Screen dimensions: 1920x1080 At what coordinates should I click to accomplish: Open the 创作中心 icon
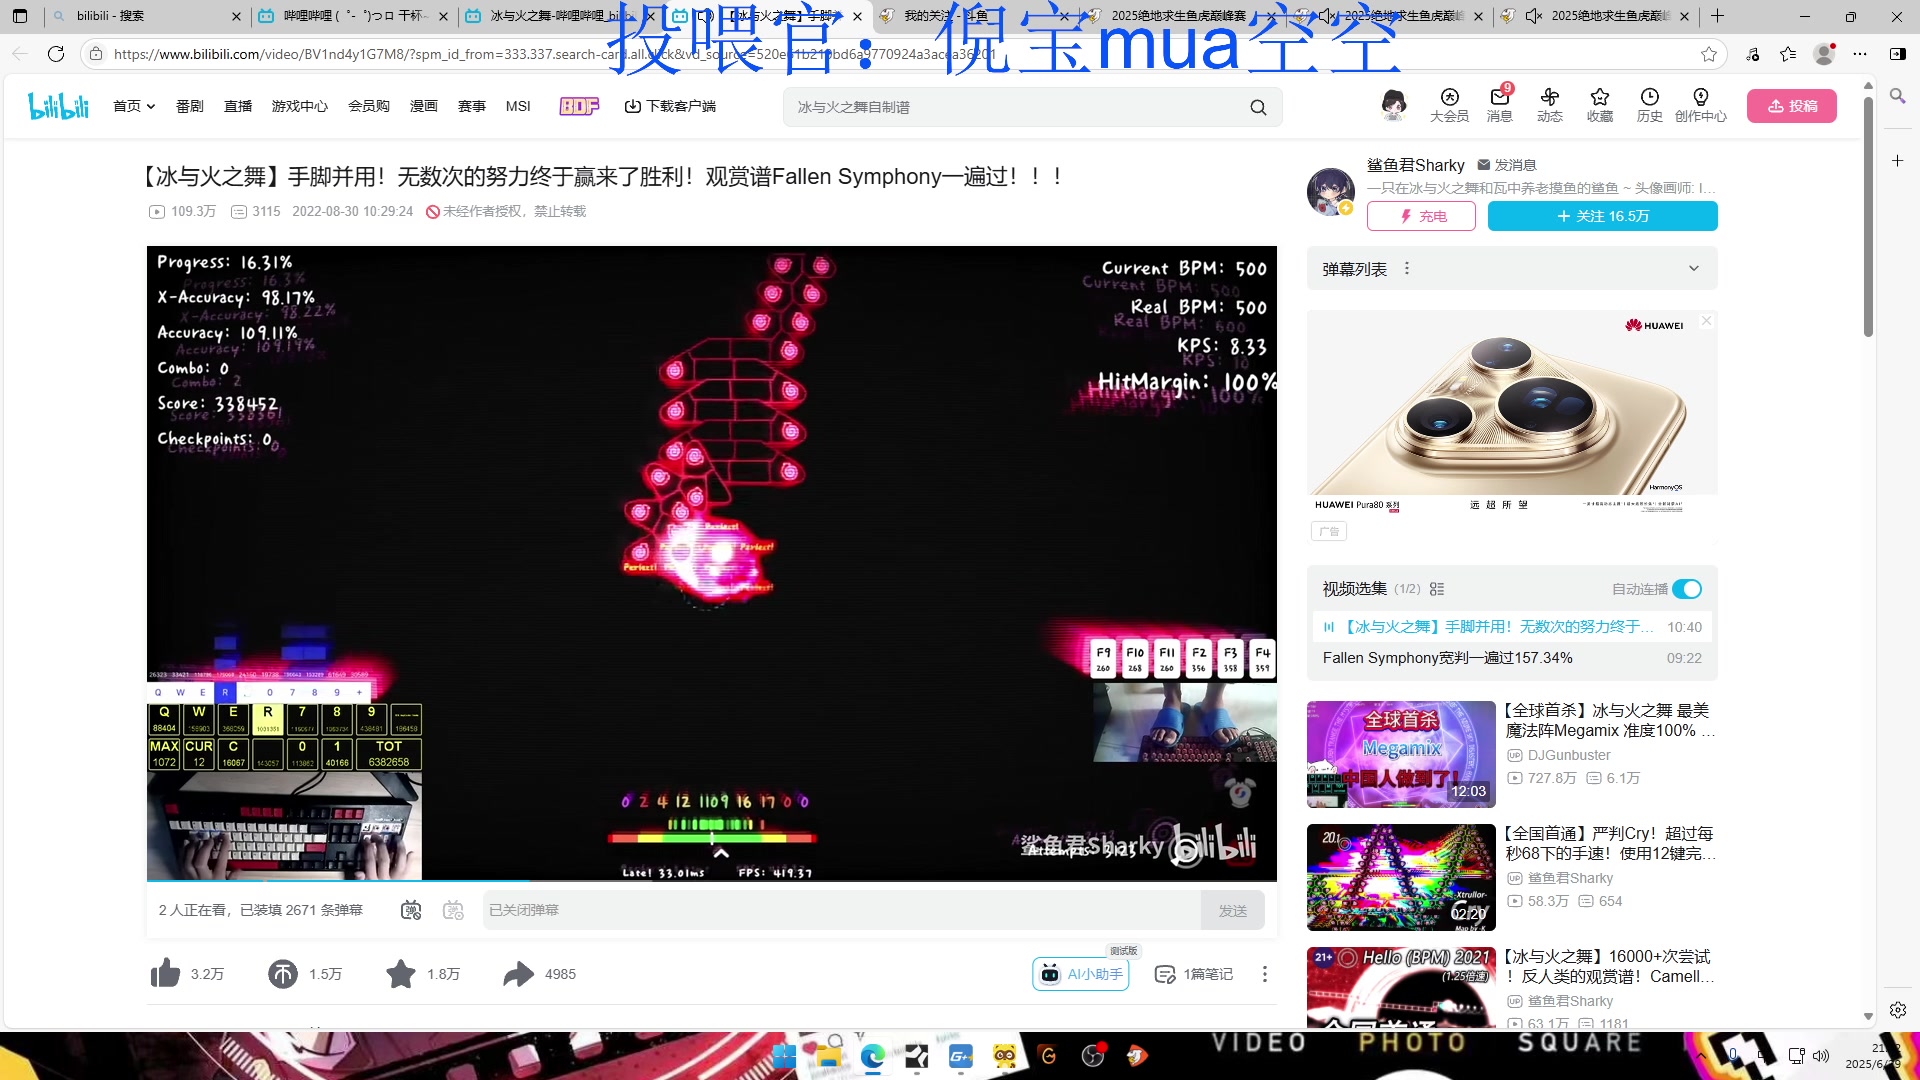click(1701, 104)
